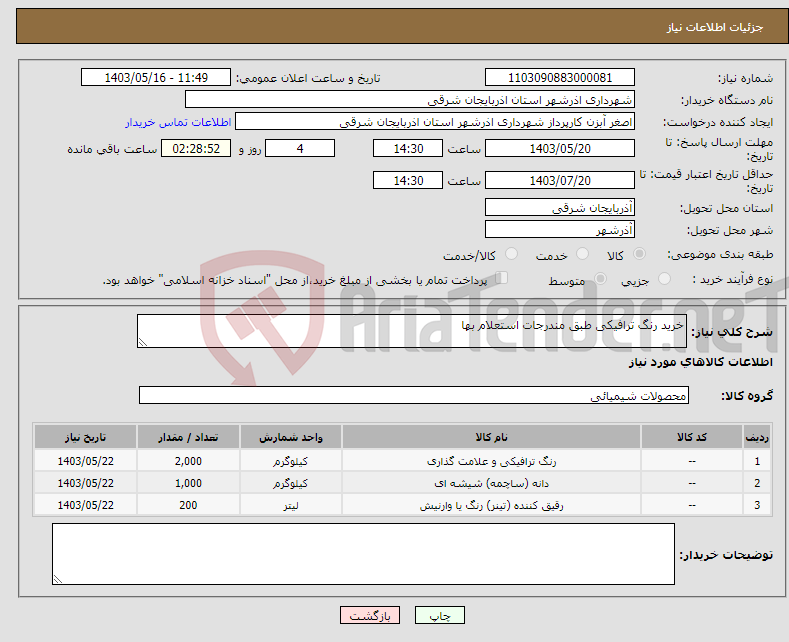Click the resize handle of توضیحات خریدار box
The width and height of the screenshot is (789, 642).
58,579
